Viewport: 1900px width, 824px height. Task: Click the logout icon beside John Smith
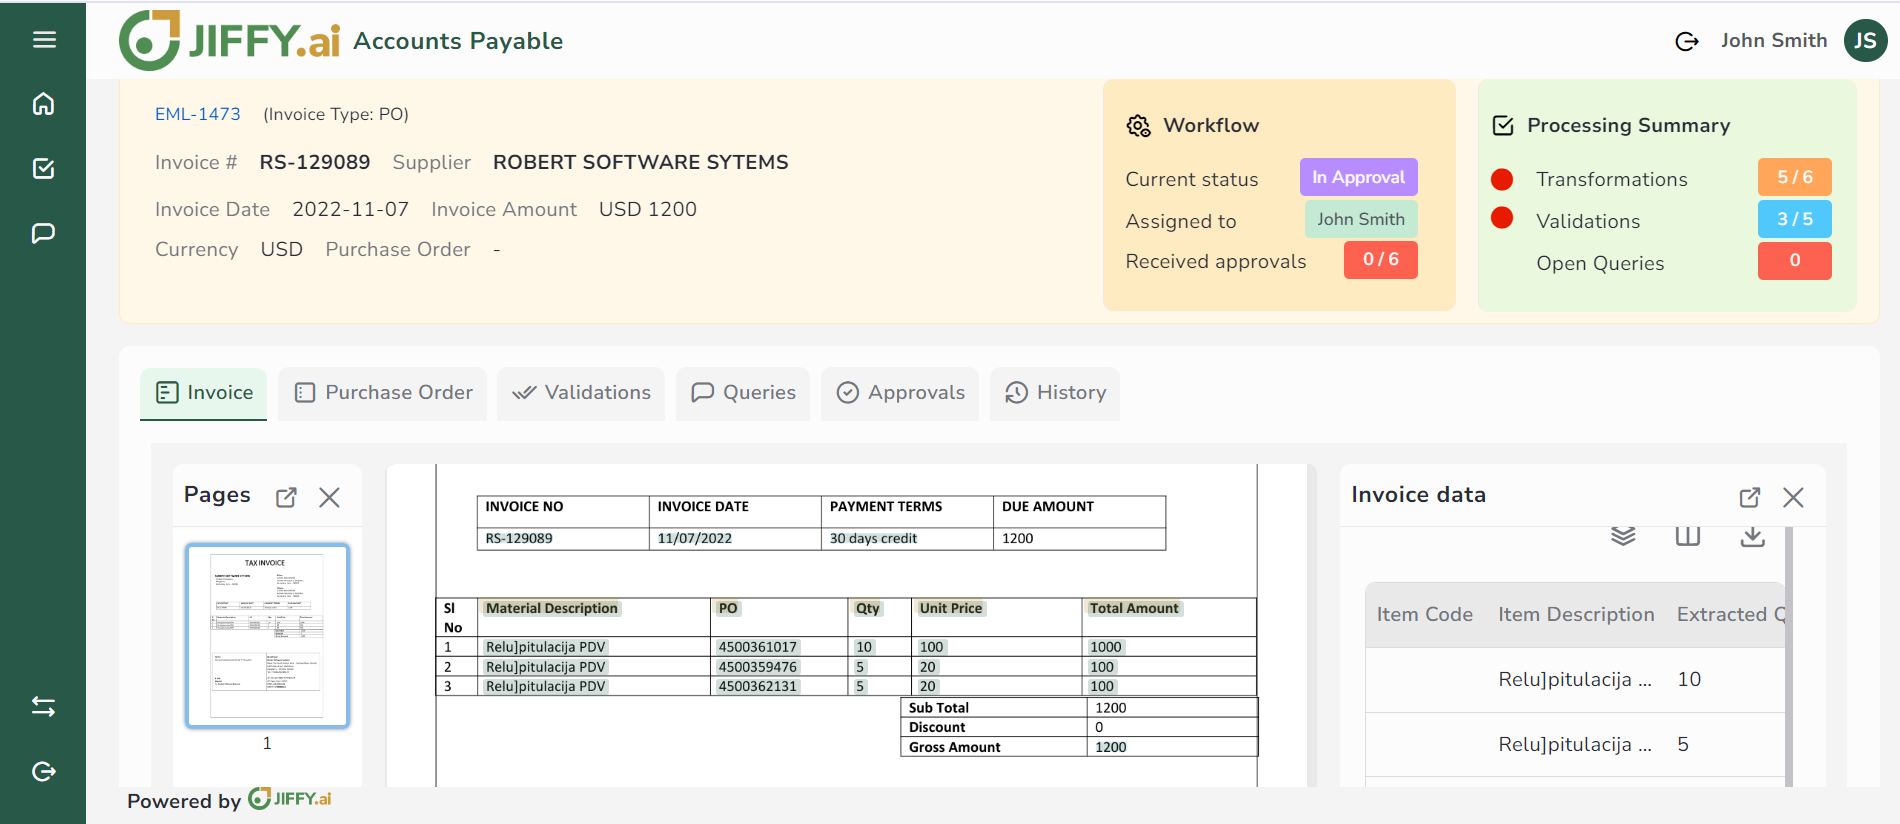tap(1686, 41)
